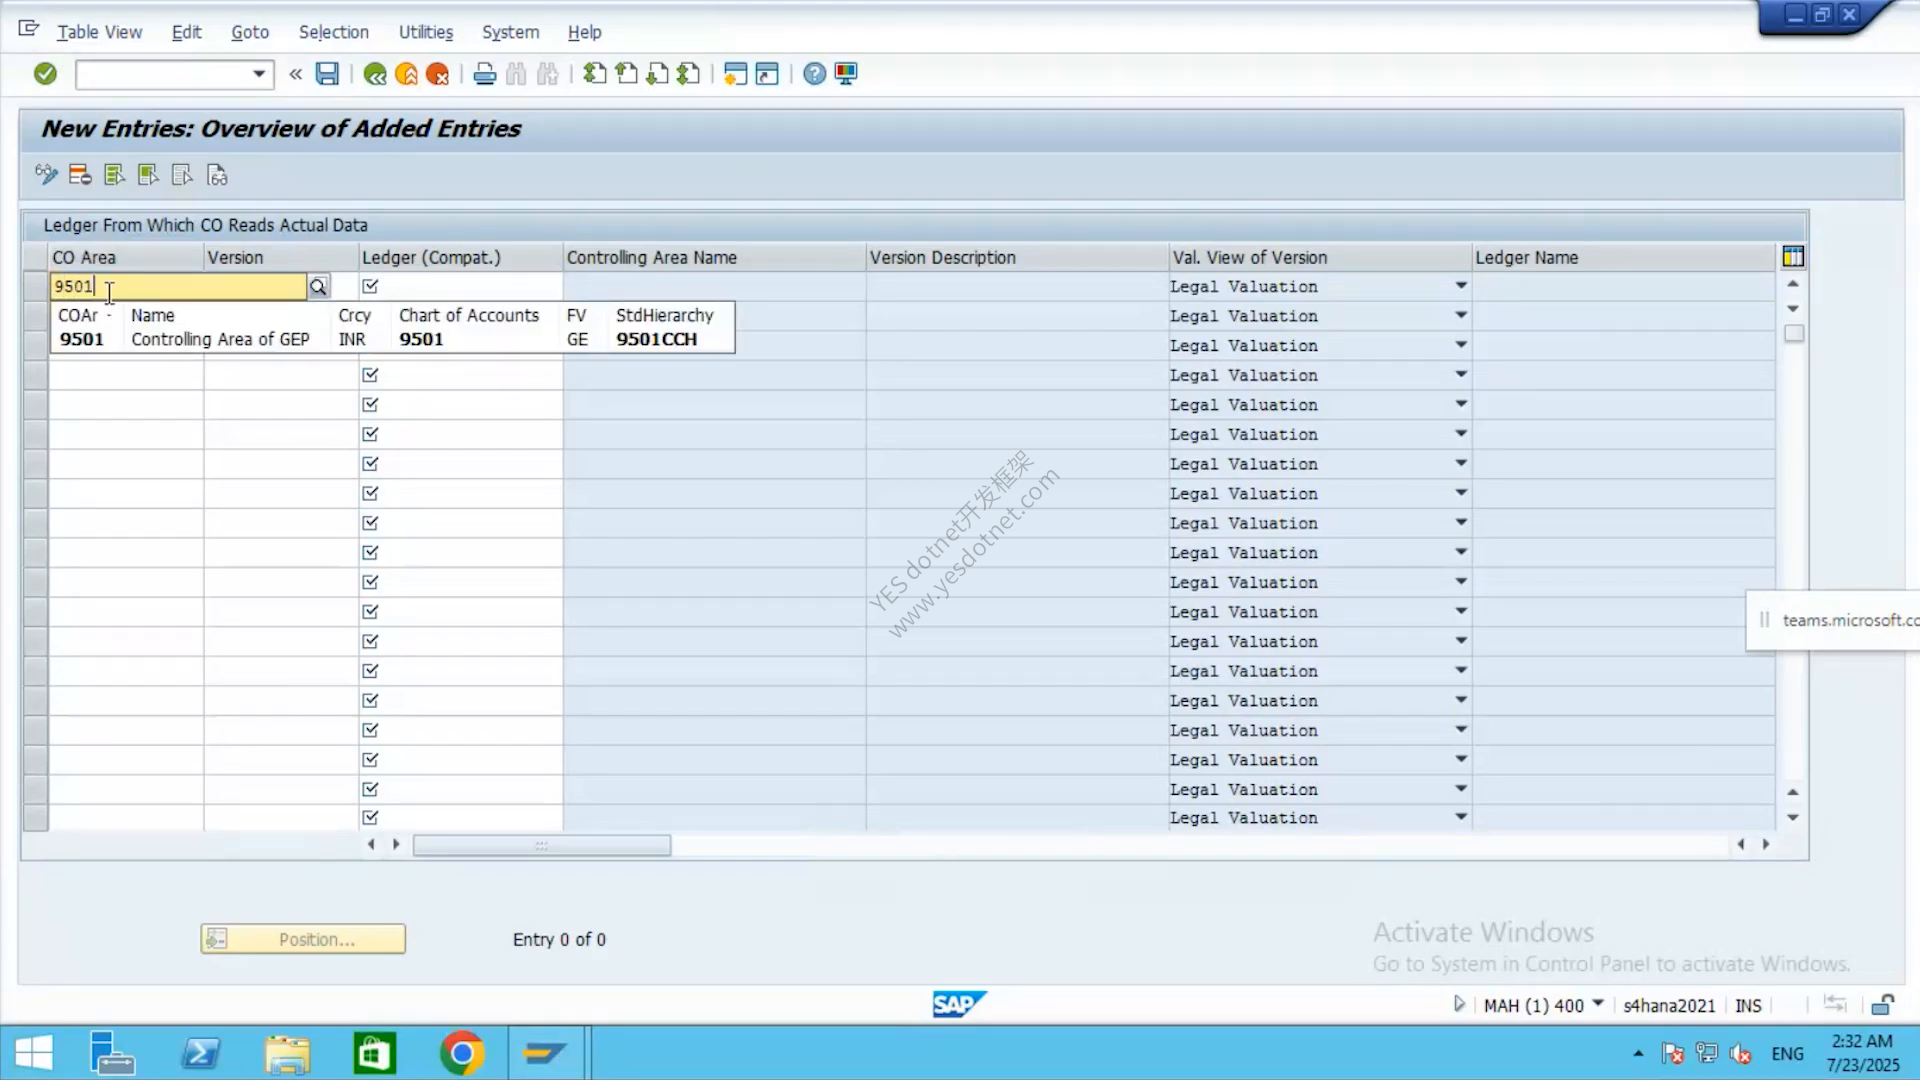Open the transaction command field dropdown
1920x1080 pixels.
tap(259, 74)
